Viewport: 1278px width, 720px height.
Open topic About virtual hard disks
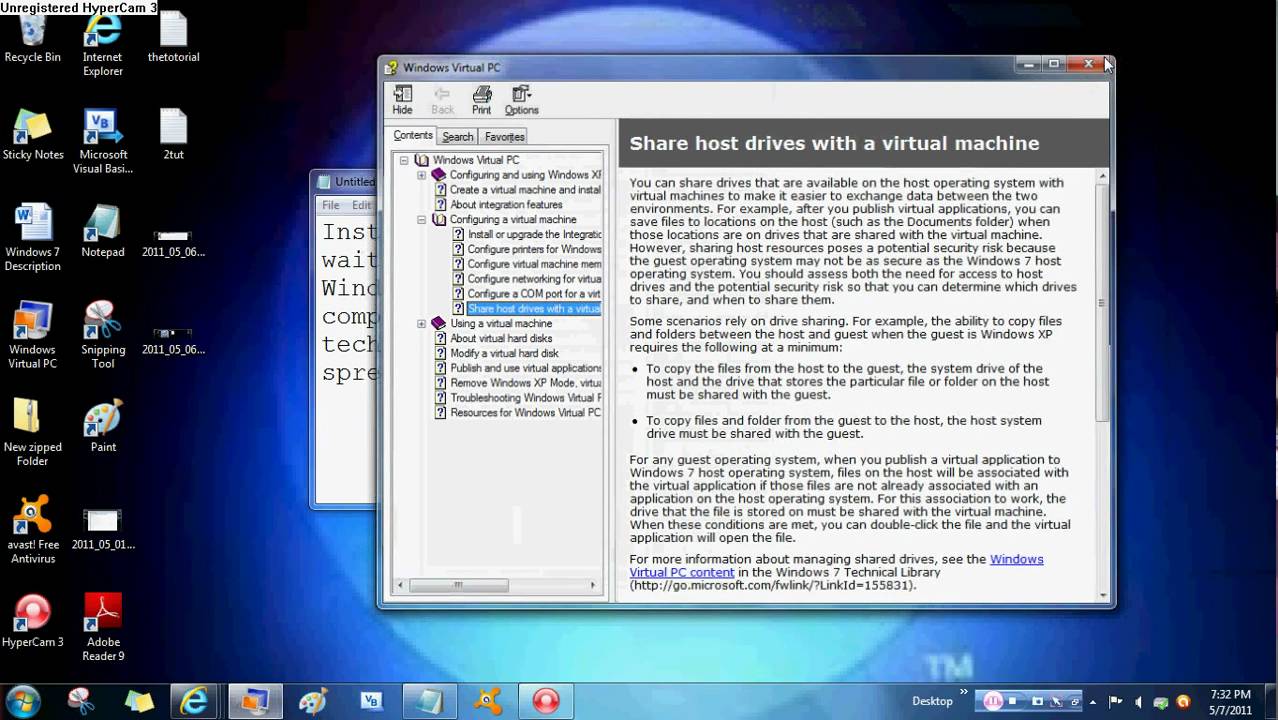click(501, 339)
